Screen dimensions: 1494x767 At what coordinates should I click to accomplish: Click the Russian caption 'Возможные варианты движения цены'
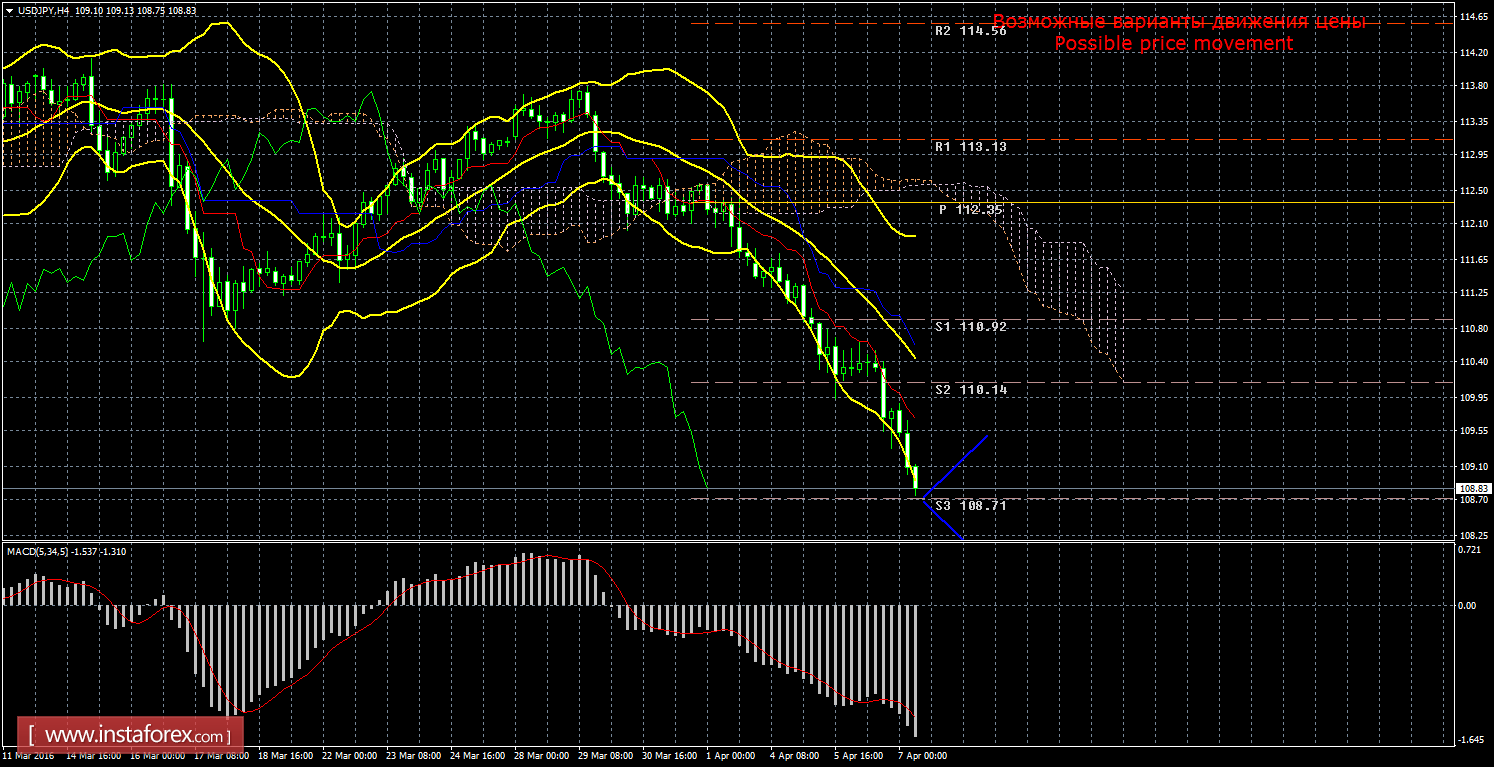[x=1179, y=22]
